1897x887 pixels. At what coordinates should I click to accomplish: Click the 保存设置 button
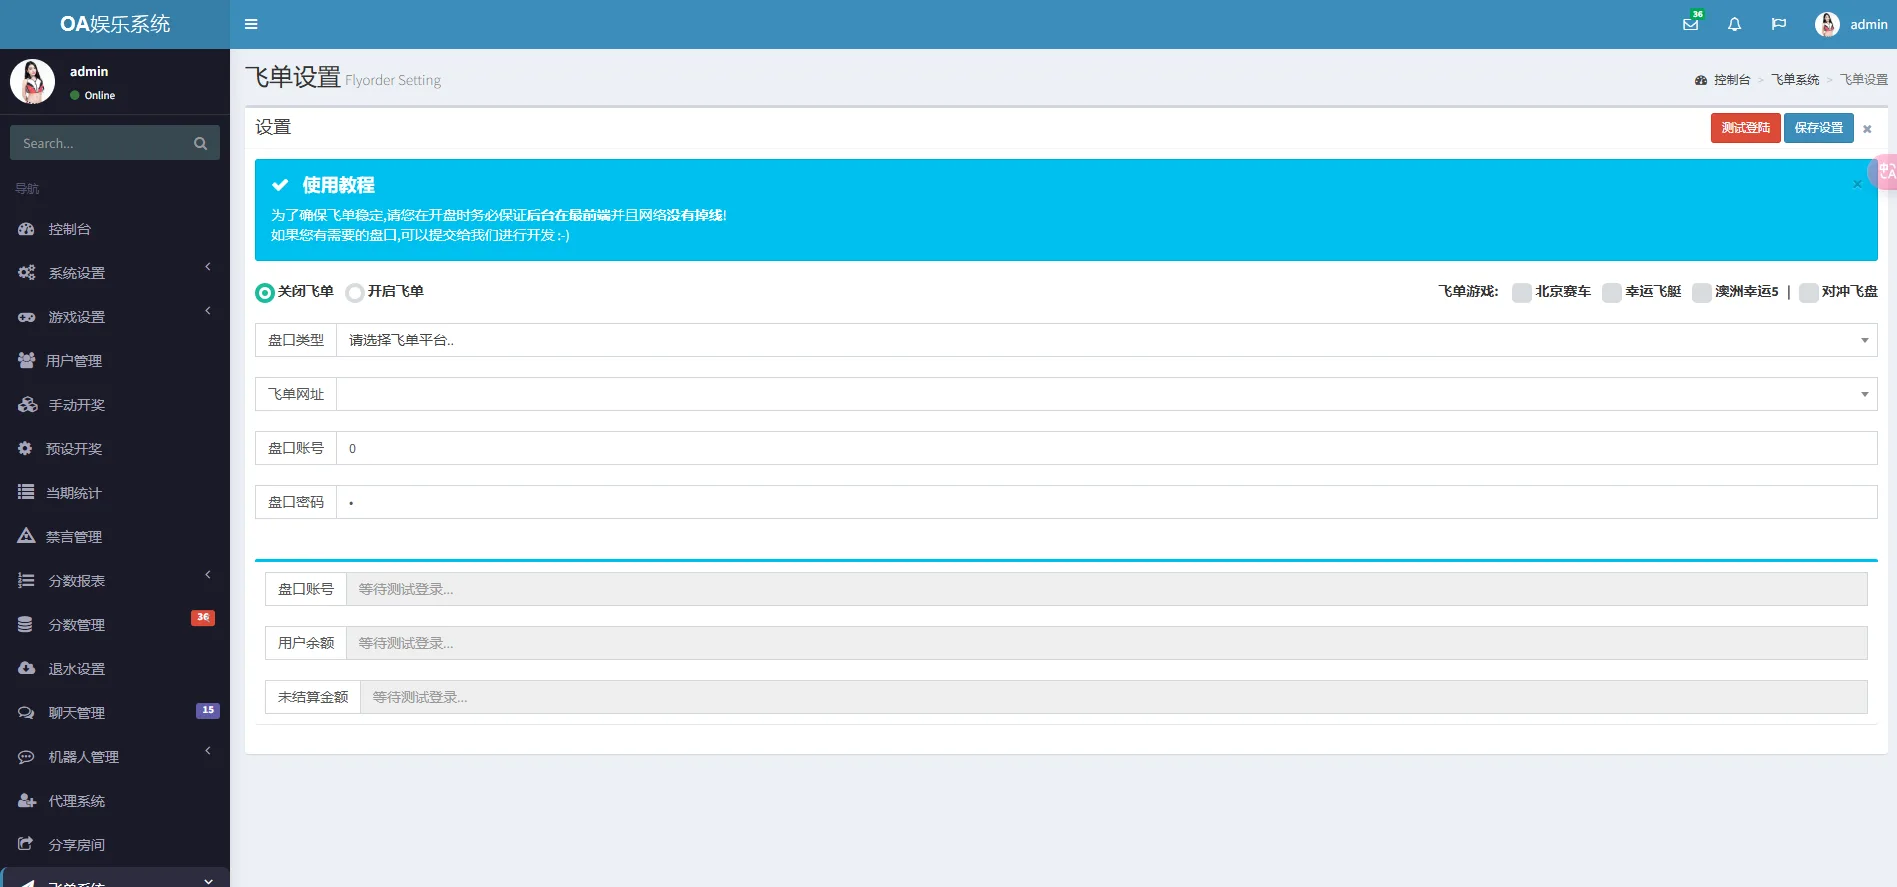pyautogui.click(x=1818, y=128)
